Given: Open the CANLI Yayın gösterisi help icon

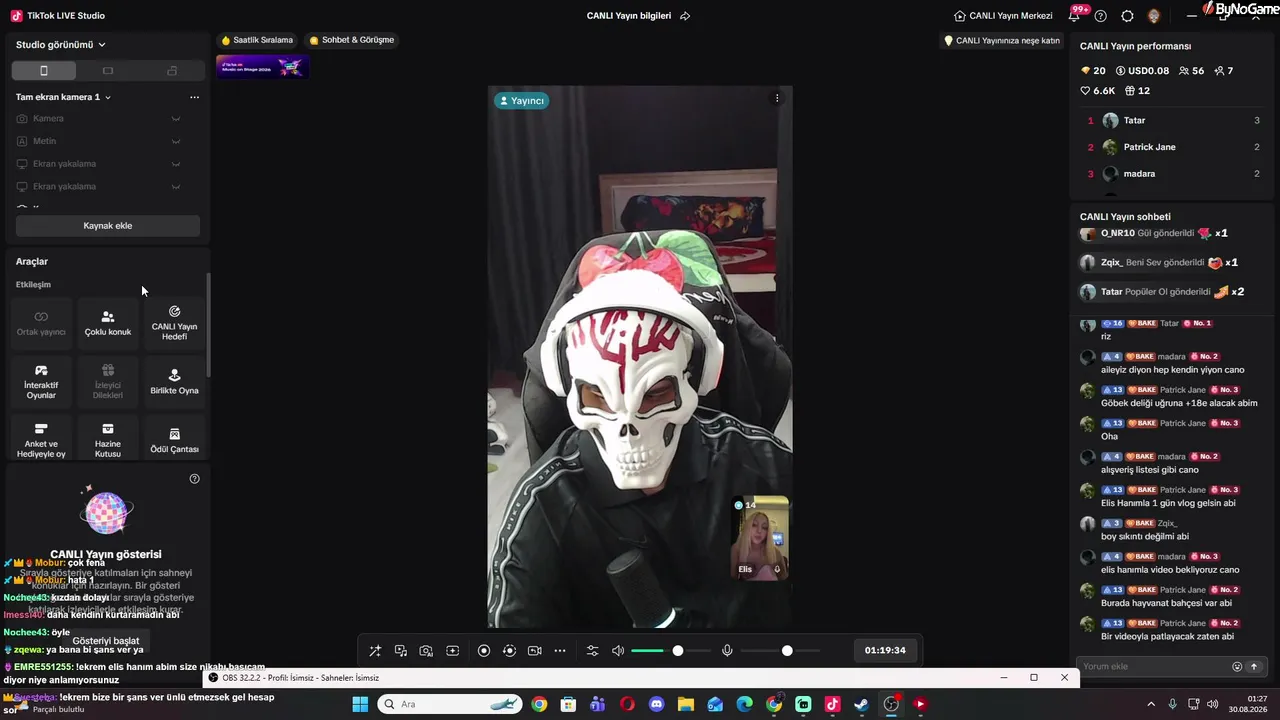Looking at the screenshot, I should coord(194,479).
